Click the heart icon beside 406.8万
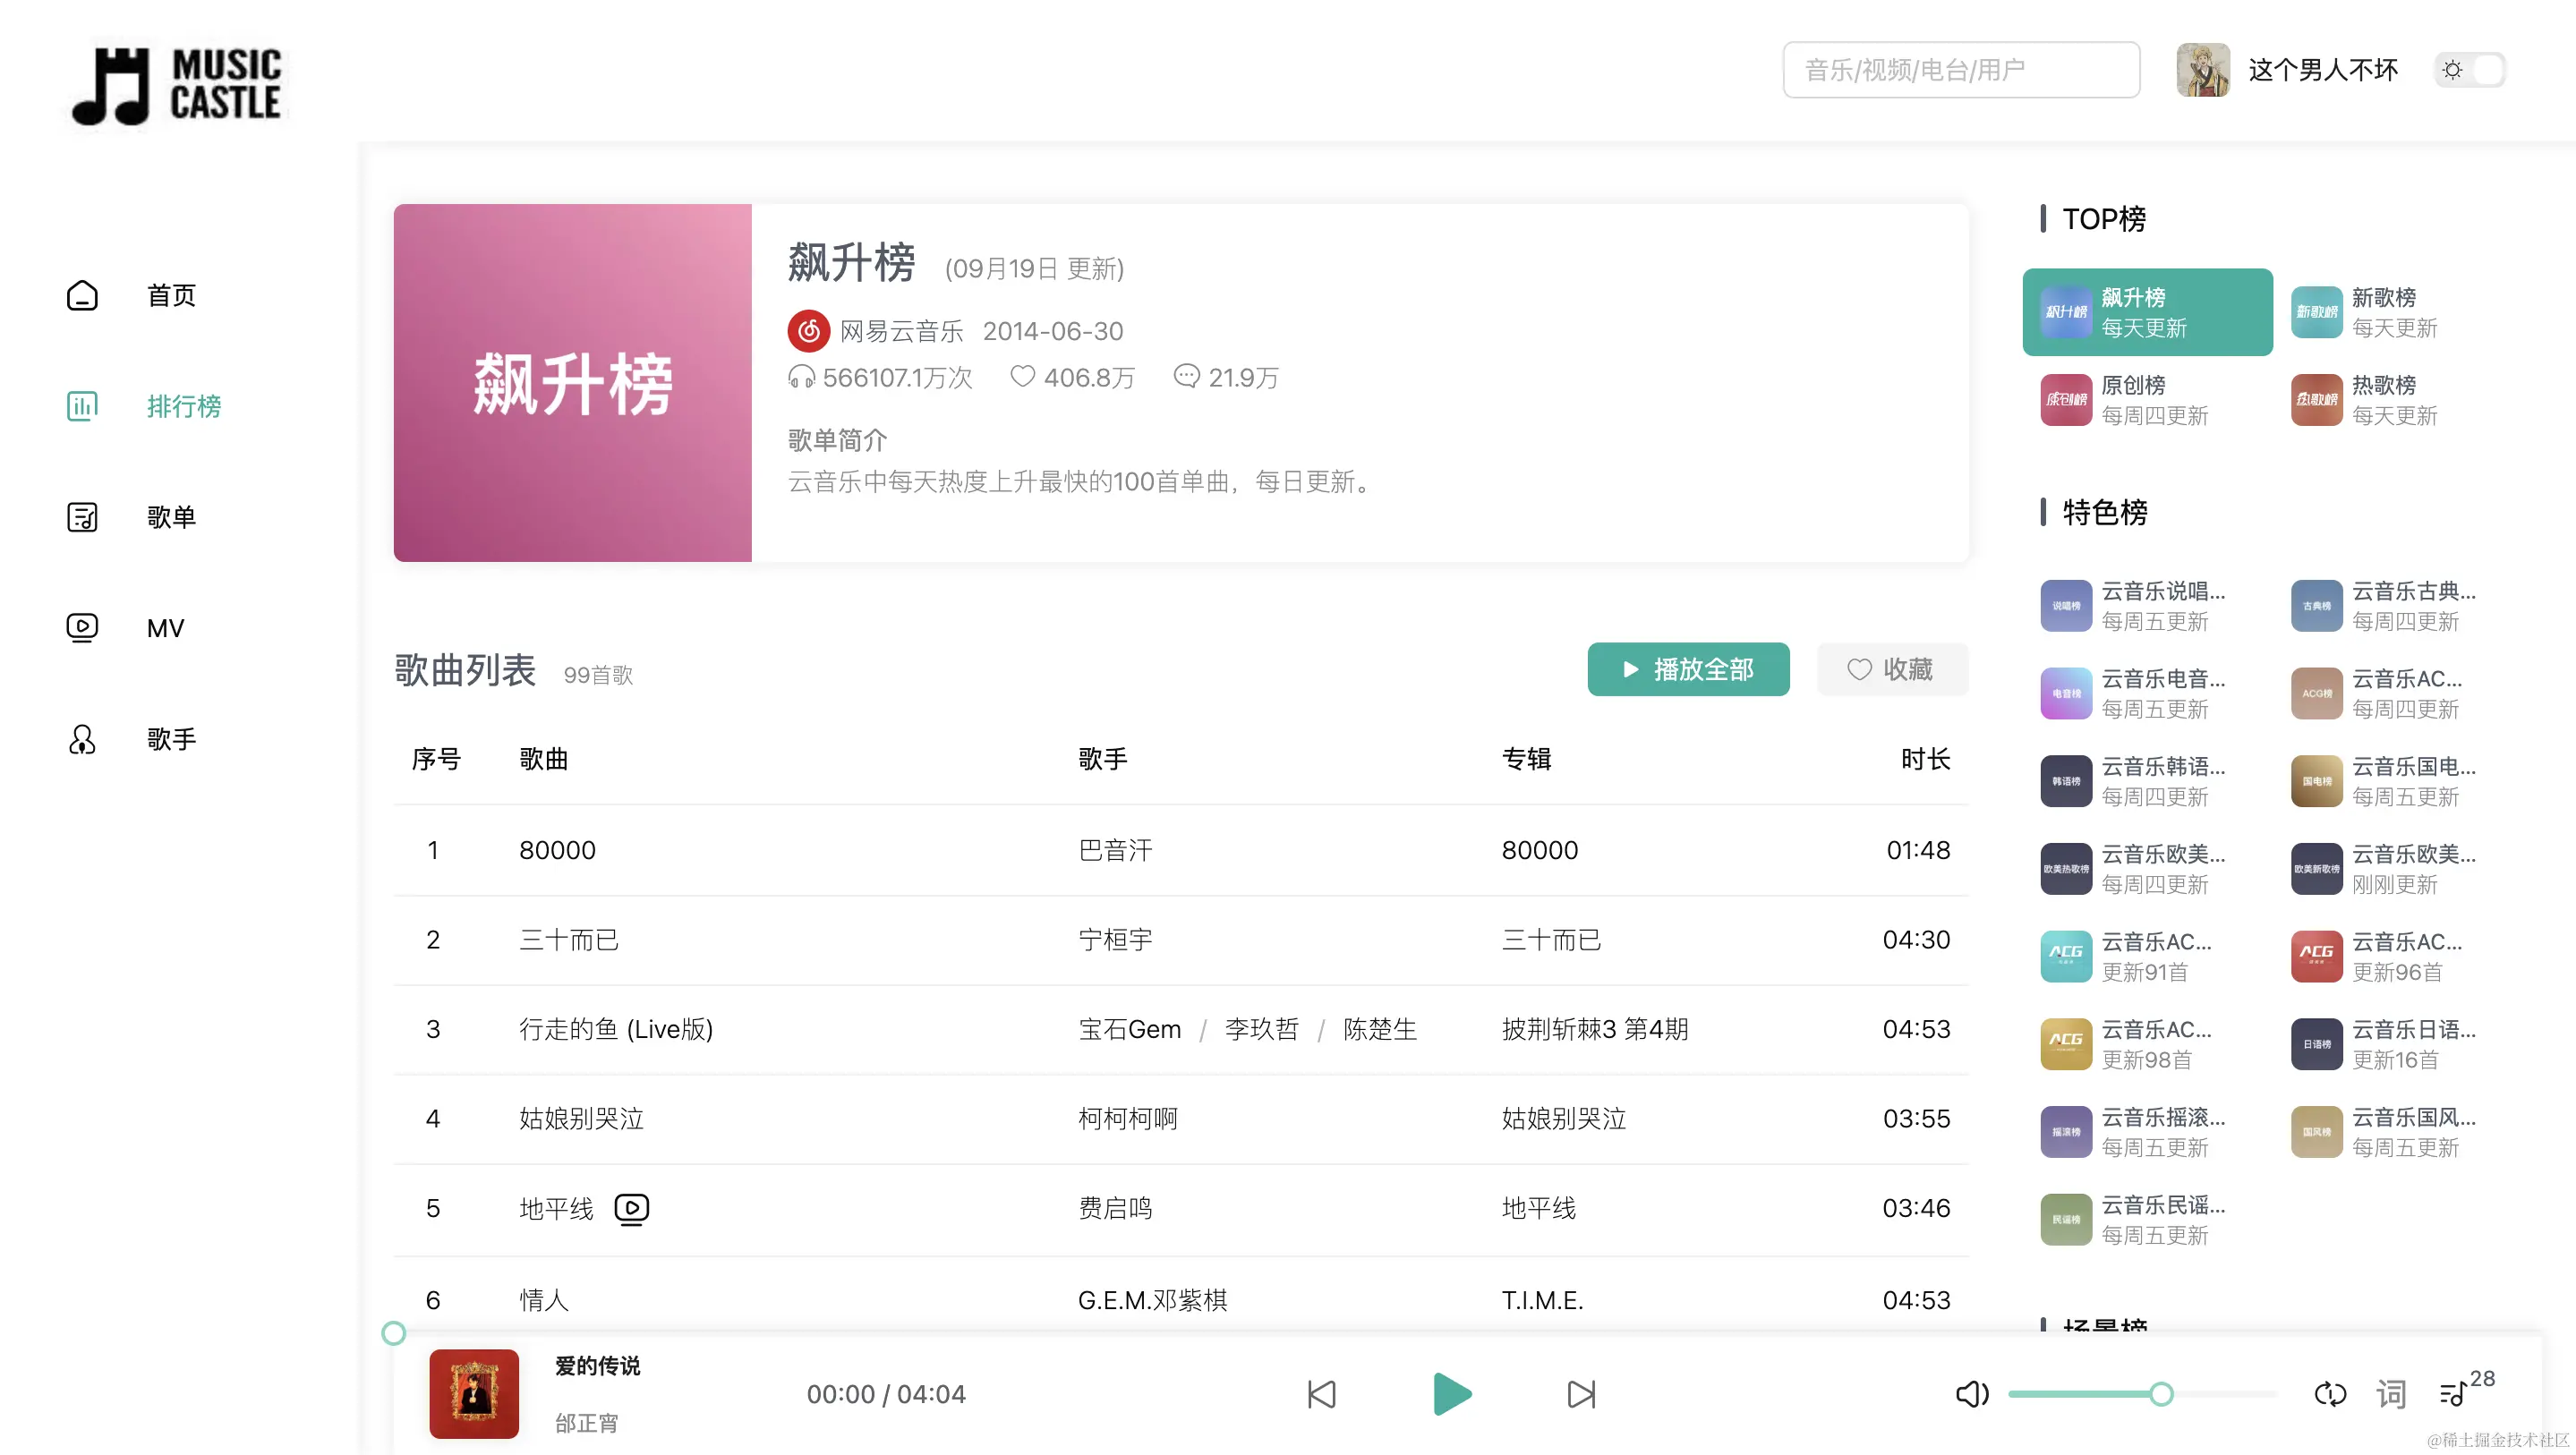Viewport: 2576px width, 1455px height. (x=1022, y=376)
